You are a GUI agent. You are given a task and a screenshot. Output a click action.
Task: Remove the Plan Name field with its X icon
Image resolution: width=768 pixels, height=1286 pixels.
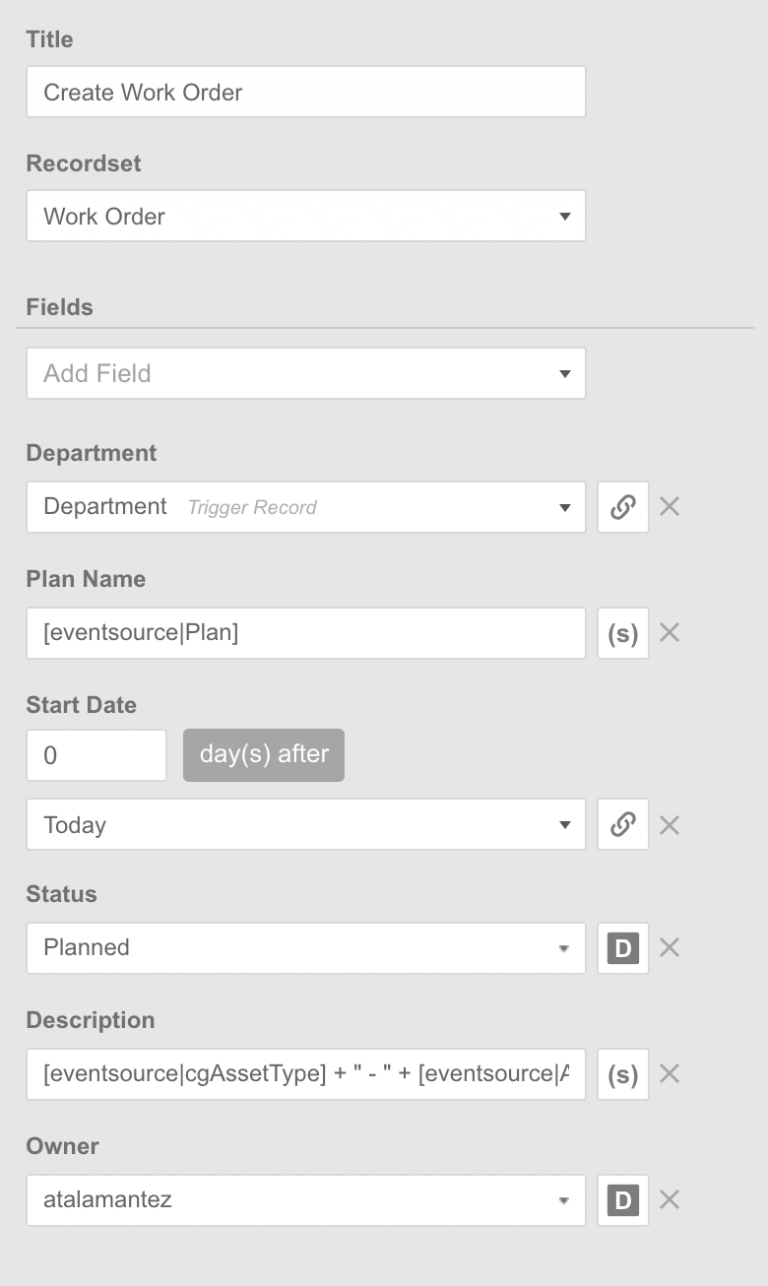[x=670, y=632]
